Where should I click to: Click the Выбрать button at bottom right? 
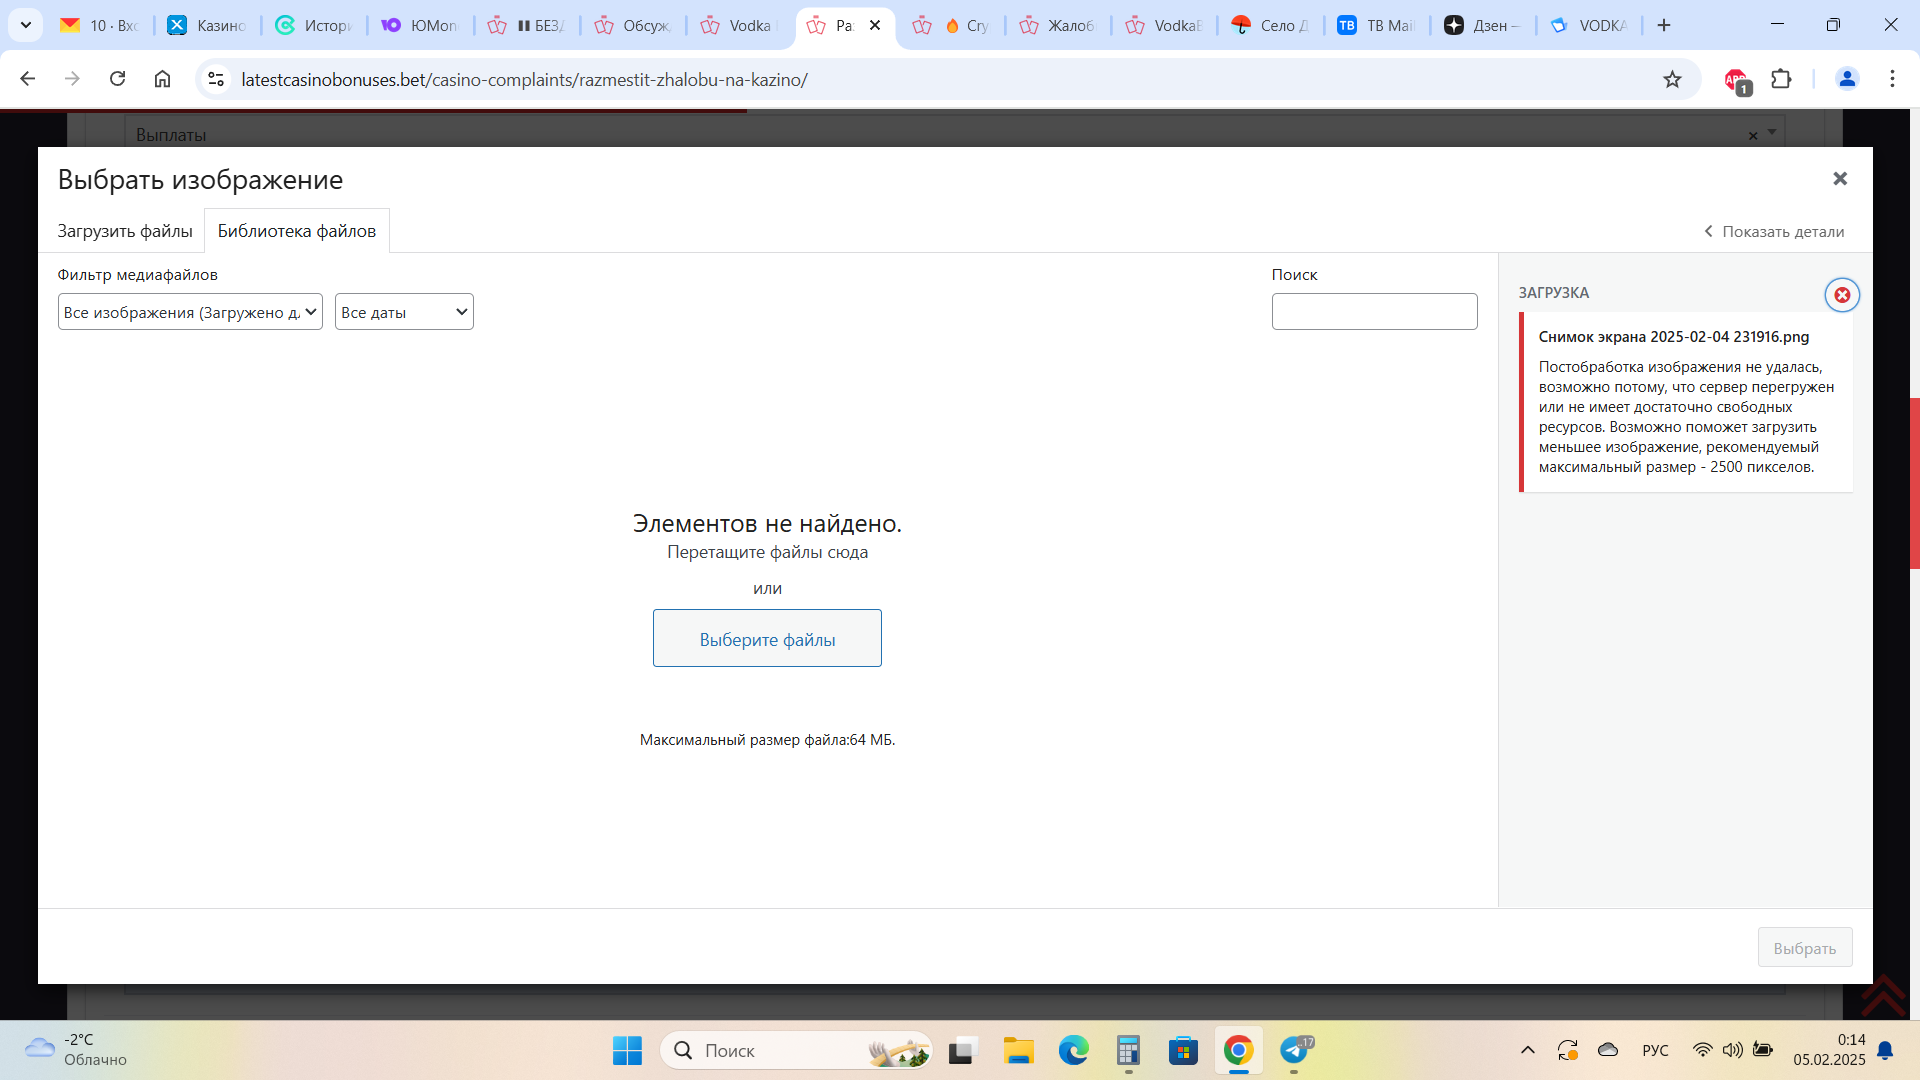click(1804, 948)
